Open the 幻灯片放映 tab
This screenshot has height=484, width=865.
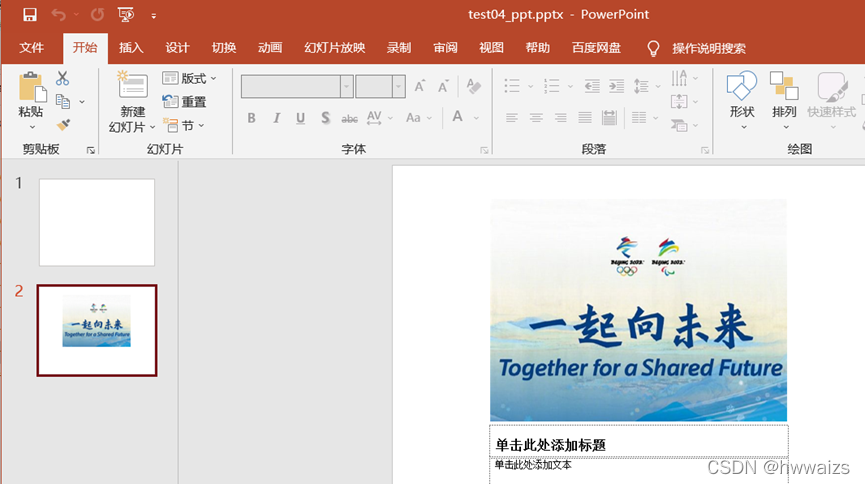tap(334, 48)
